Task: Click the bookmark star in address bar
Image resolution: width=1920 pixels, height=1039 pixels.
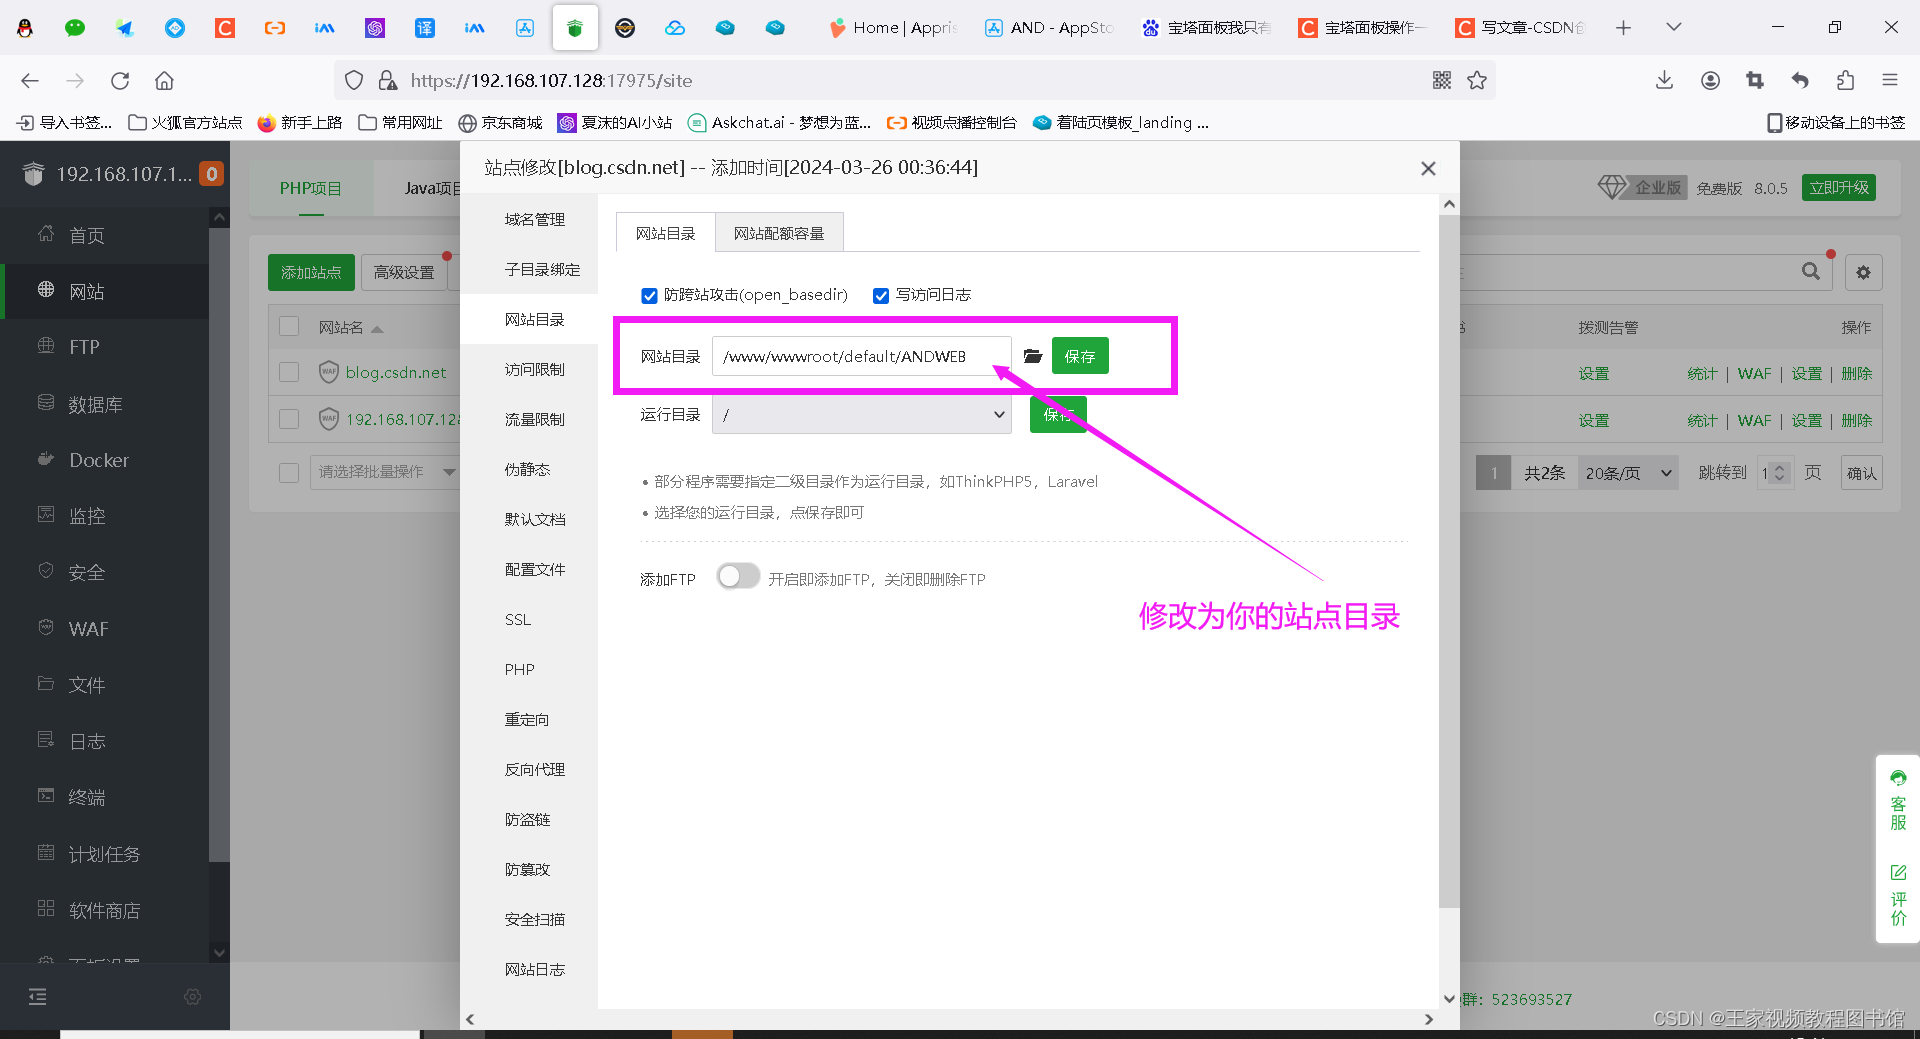Action: point(1477,81)
